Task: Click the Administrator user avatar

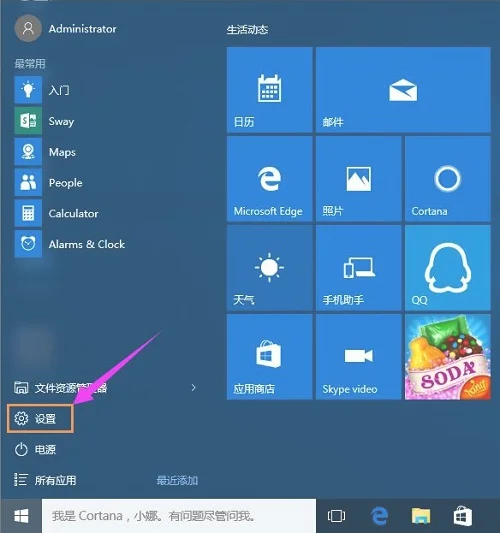Action: coord(28,29)
